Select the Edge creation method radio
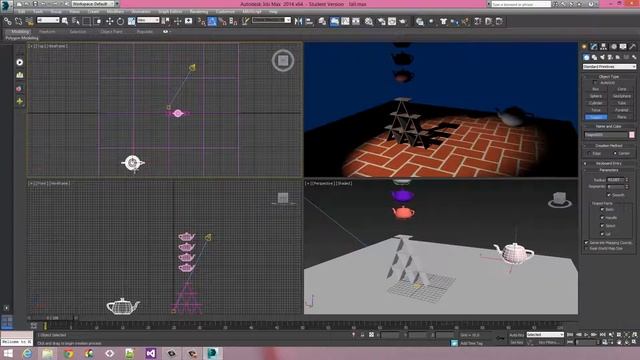640x360 pixels. click(589, 153)
